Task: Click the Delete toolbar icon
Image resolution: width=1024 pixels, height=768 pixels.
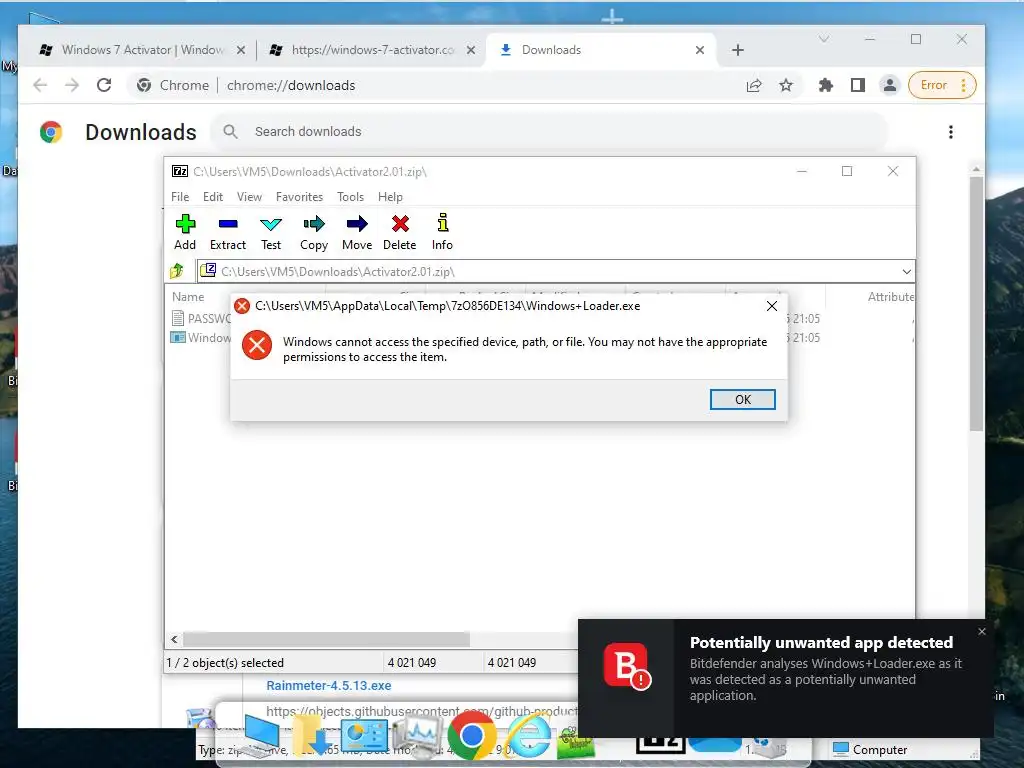Action: (x=400, y=232)
